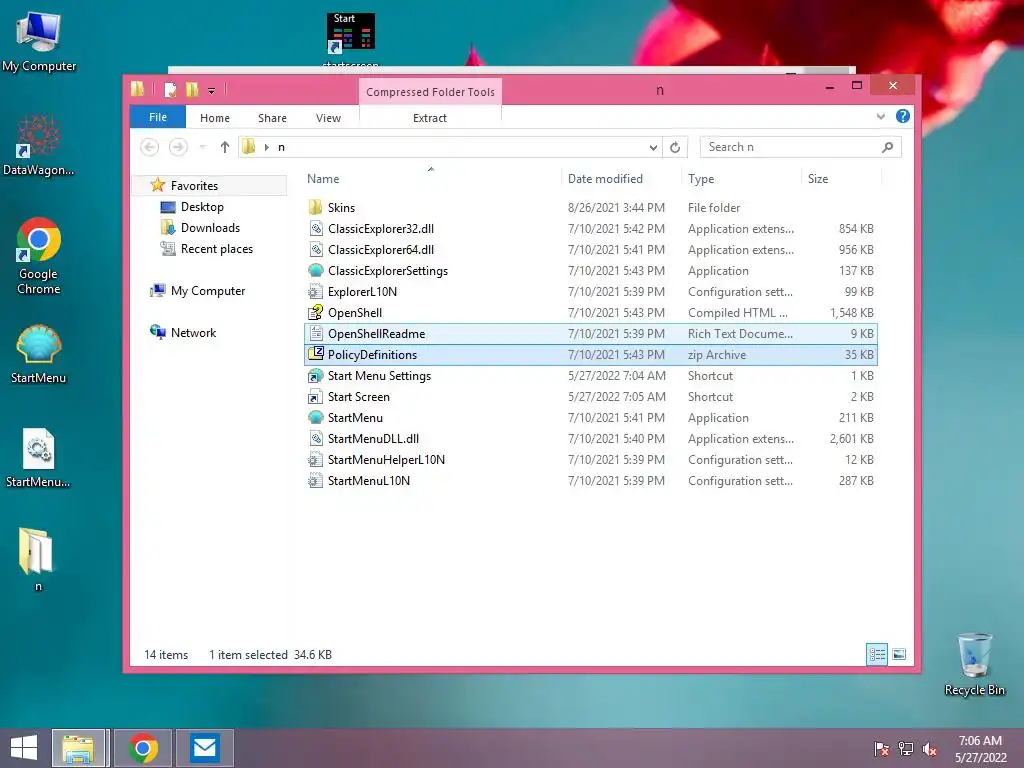Switch to details view layout icon
The image size is (1024, 768).
coord(876,654)
